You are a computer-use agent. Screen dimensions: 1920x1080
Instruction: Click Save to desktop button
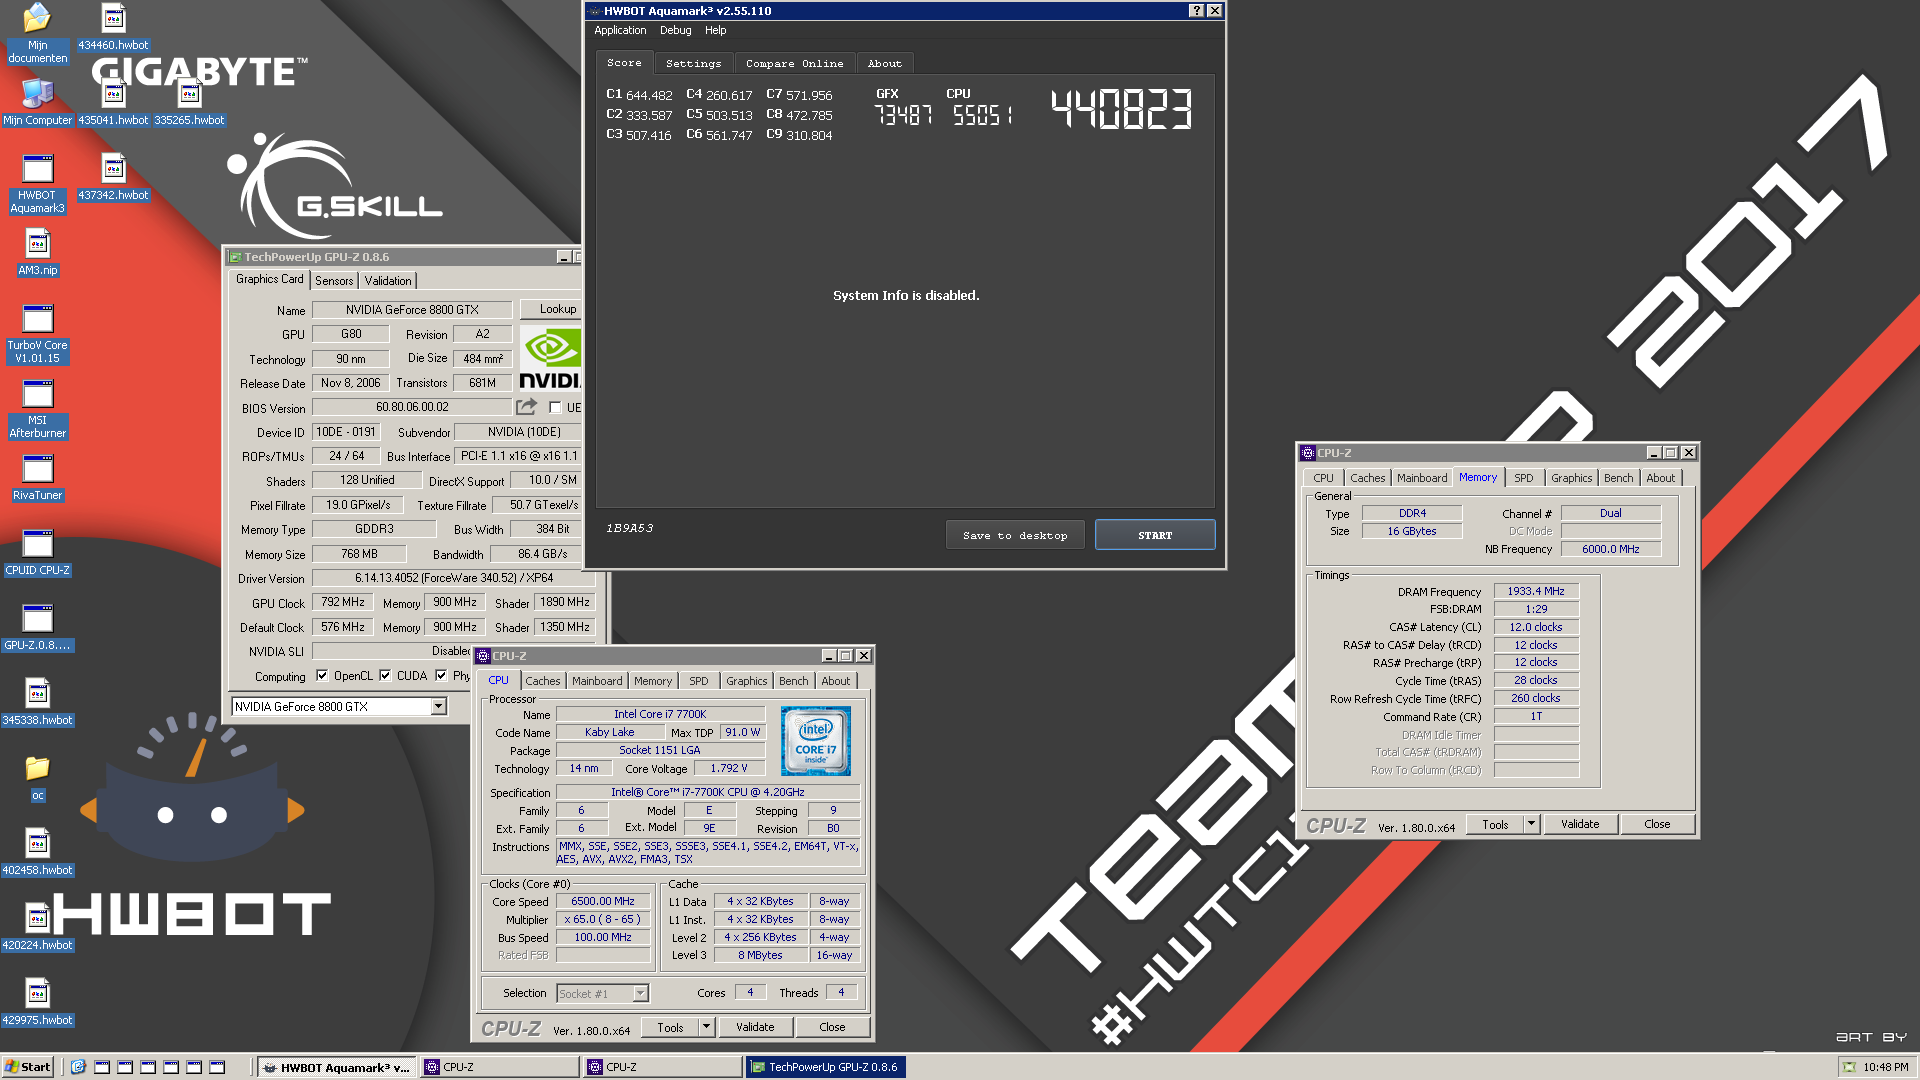1015,535
